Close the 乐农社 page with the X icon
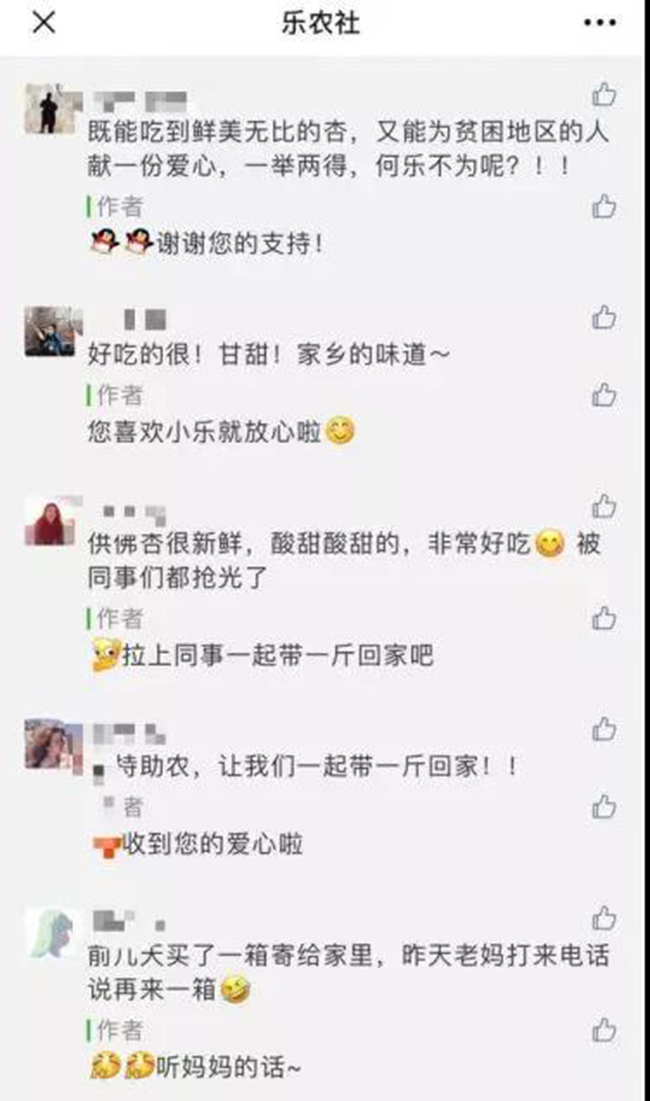 pos(44,22)
